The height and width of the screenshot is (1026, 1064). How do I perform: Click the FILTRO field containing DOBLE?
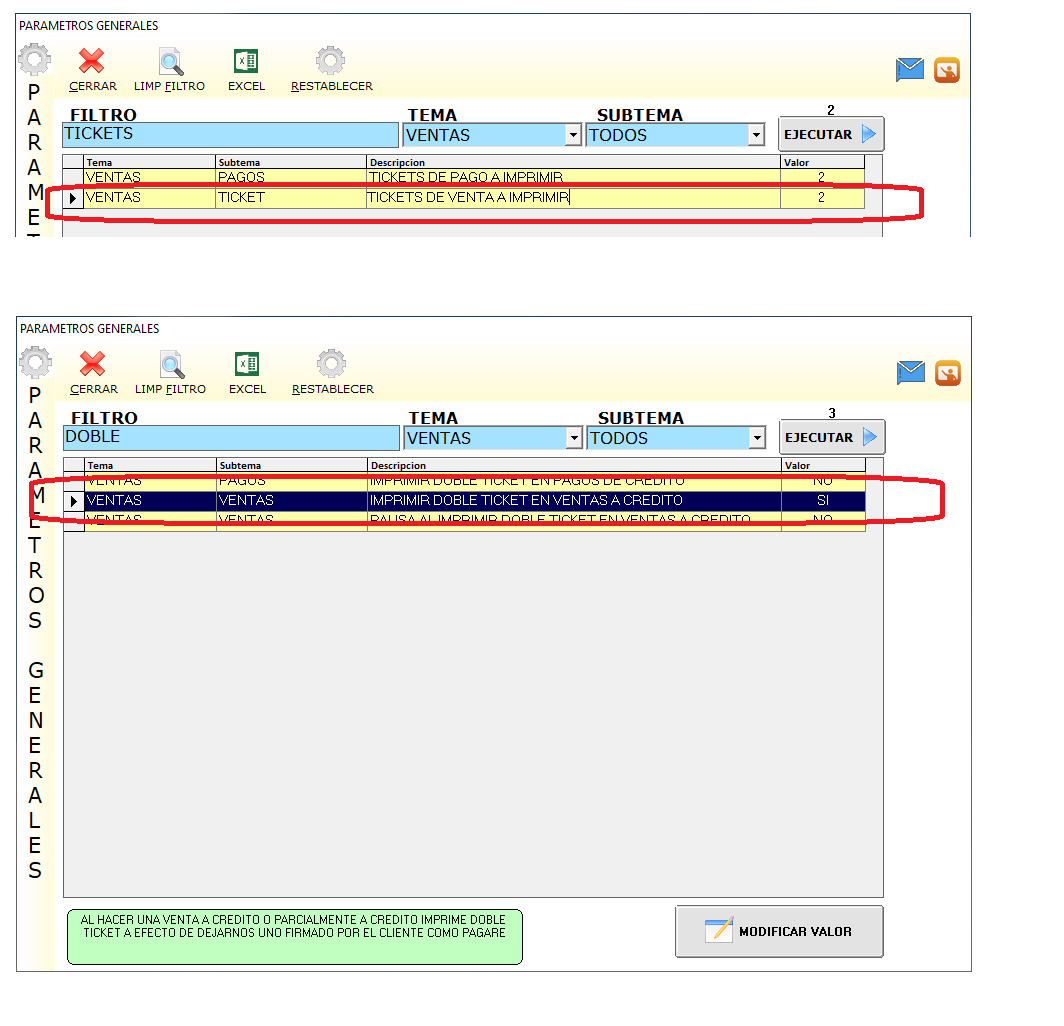point(231,438)
